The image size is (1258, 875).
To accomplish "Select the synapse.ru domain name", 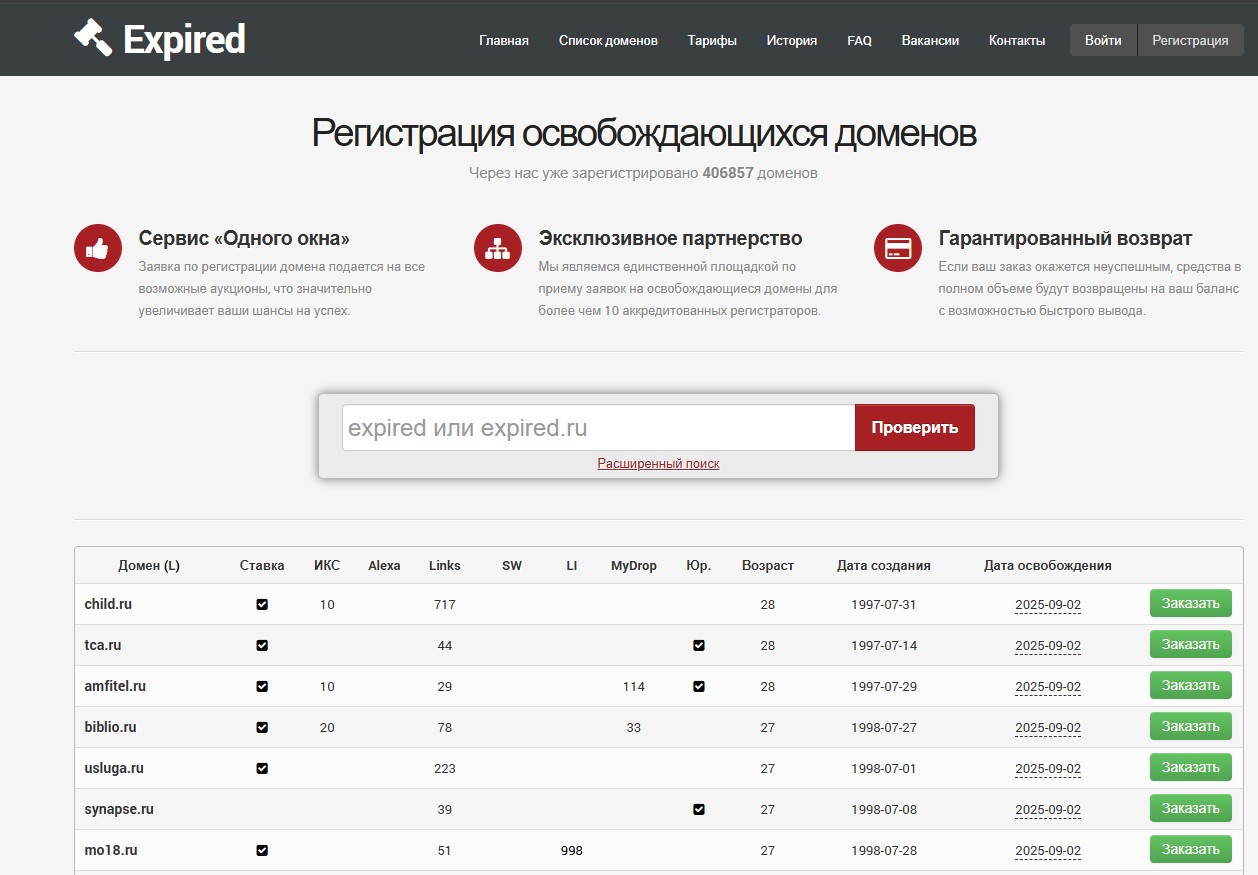I will (119, 810).
